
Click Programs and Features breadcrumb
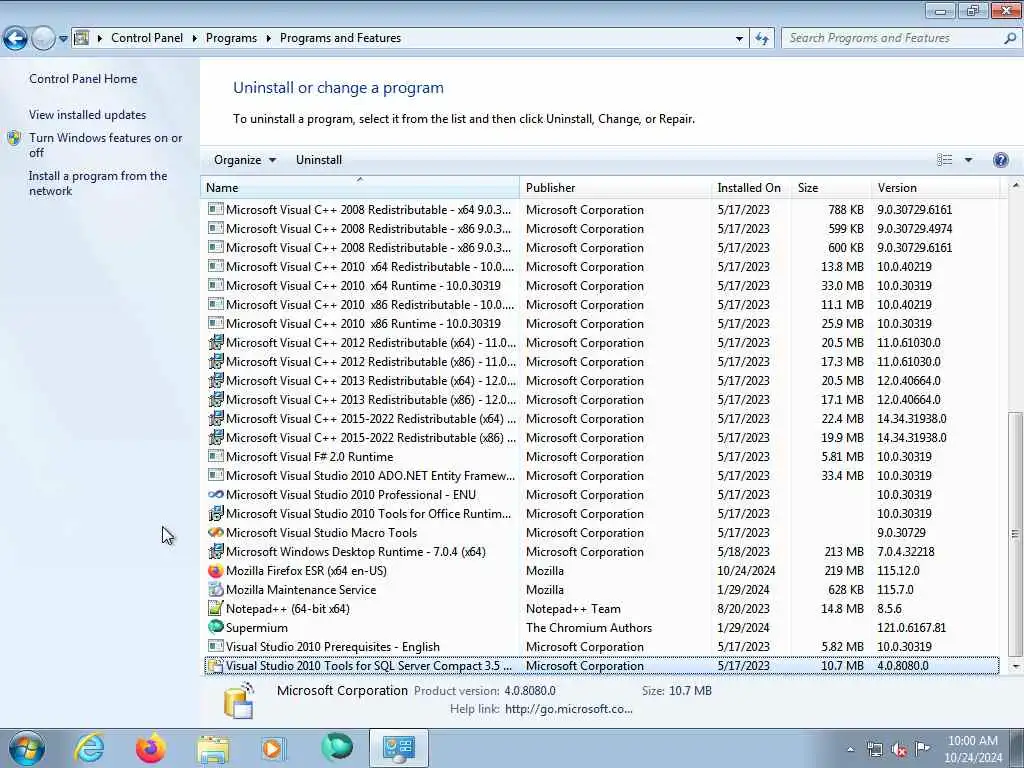point(340,38)
